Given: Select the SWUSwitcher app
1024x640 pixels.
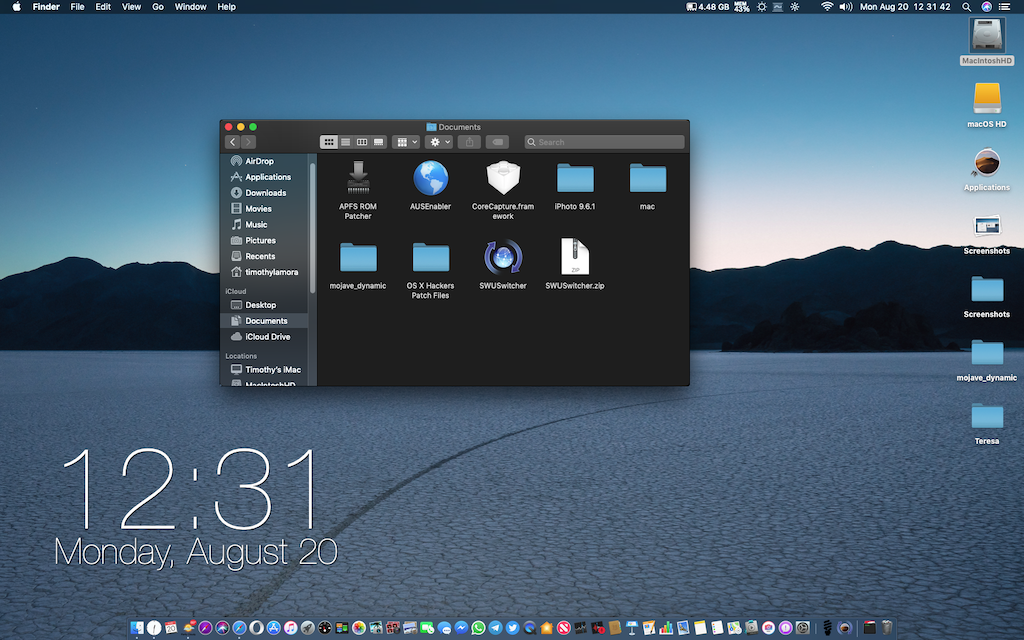Looking at the screenshot, I should 503,266.
